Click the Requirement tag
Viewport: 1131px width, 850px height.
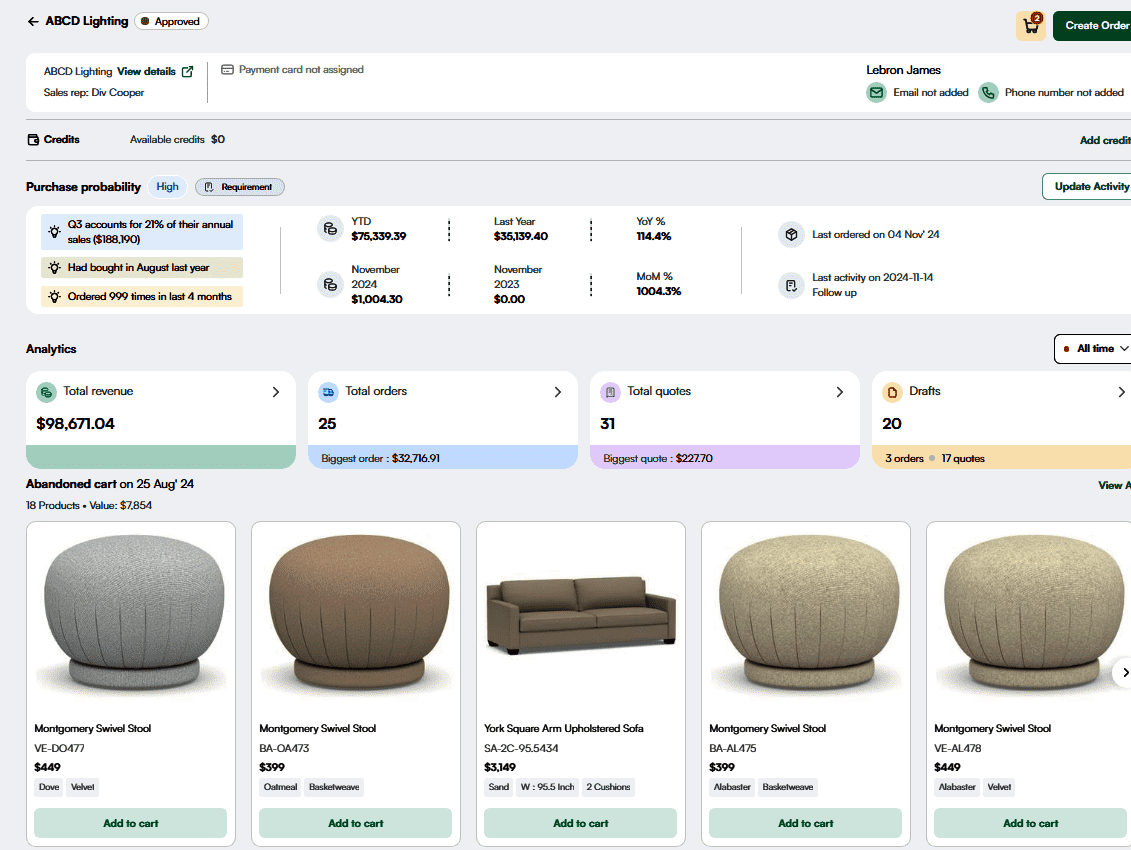tap(240, 187)
